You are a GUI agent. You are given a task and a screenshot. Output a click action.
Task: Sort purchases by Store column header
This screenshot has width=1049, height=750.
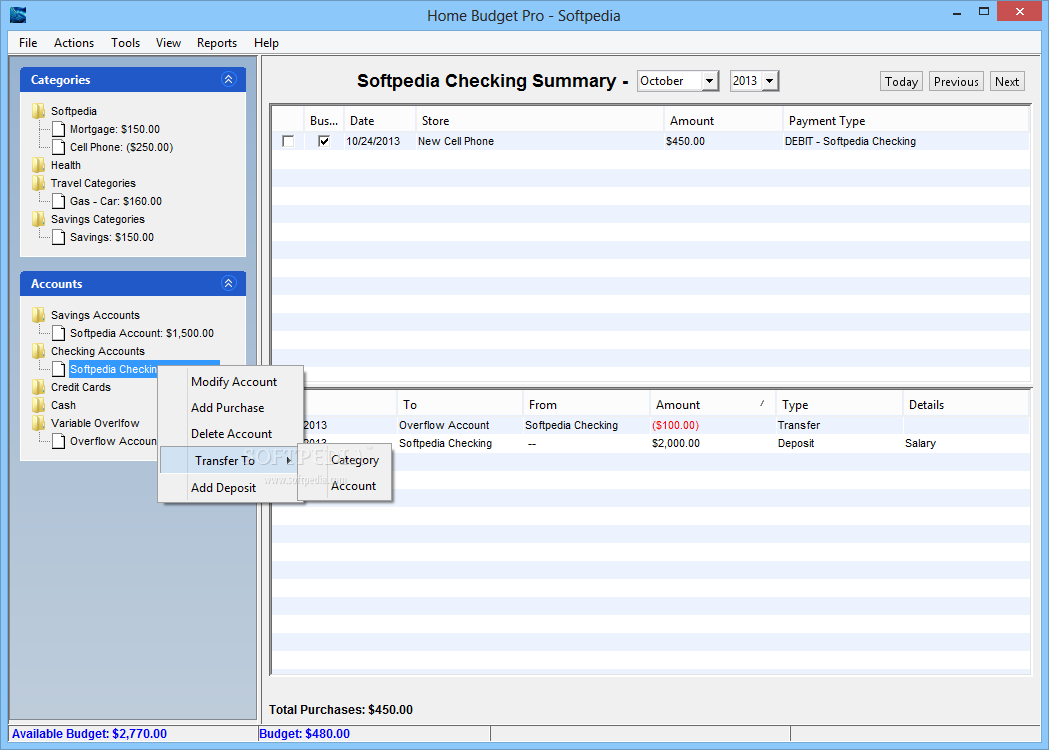pyautogui.click(x=539, y=121)
